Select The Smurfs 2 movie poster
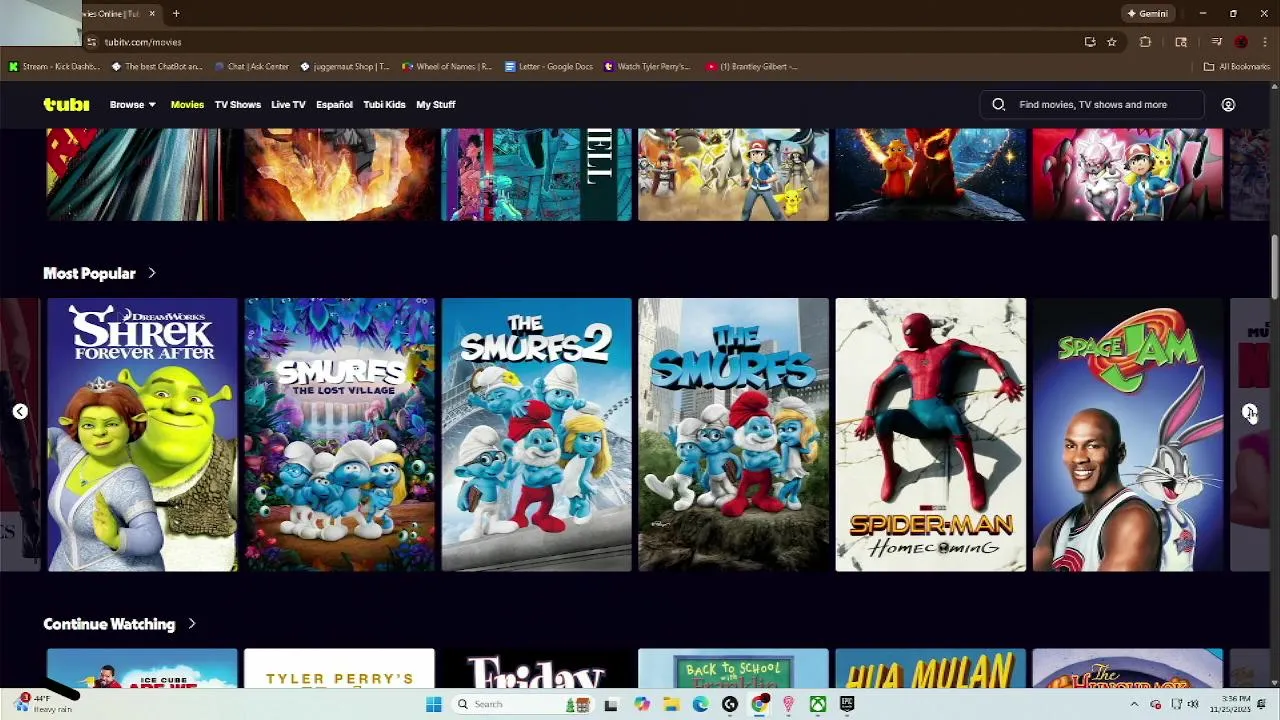The width and height of the screenshot is (1280, 720). tap(536, 434)
